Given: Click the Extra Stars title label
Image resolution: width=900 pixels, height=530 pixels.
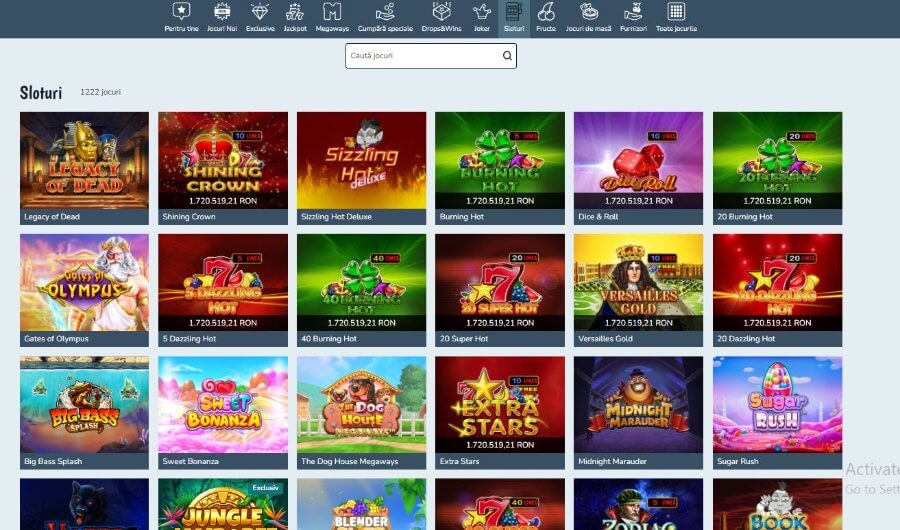Looking at the screenshot, I should click(459, 461).
